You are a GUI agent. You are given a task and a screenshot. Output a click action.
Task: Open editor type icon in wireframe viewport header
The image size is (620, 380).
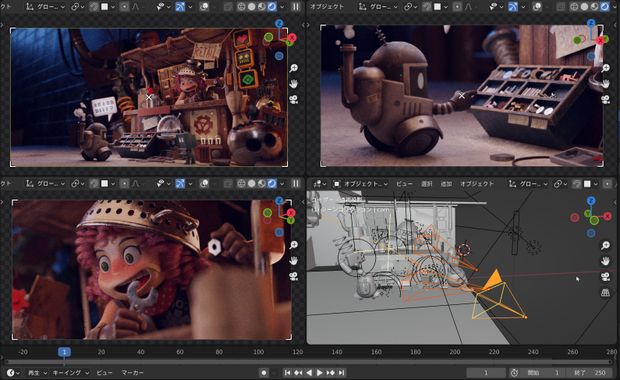(x=319, y=183)
